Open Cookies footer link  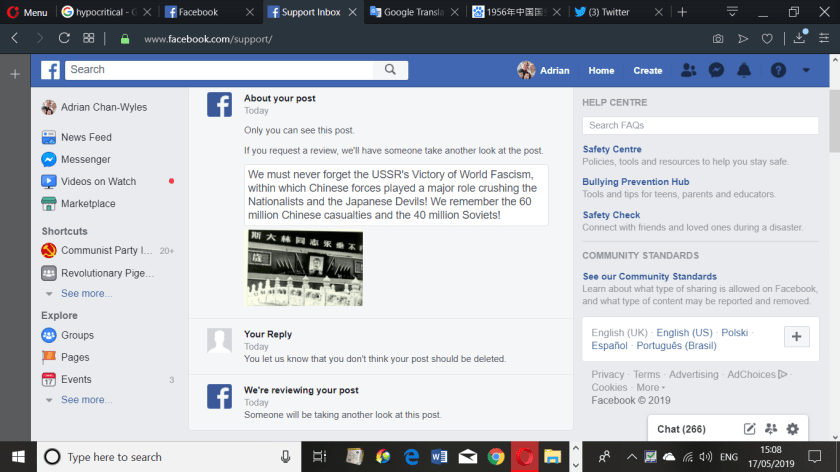pos(609,387)
